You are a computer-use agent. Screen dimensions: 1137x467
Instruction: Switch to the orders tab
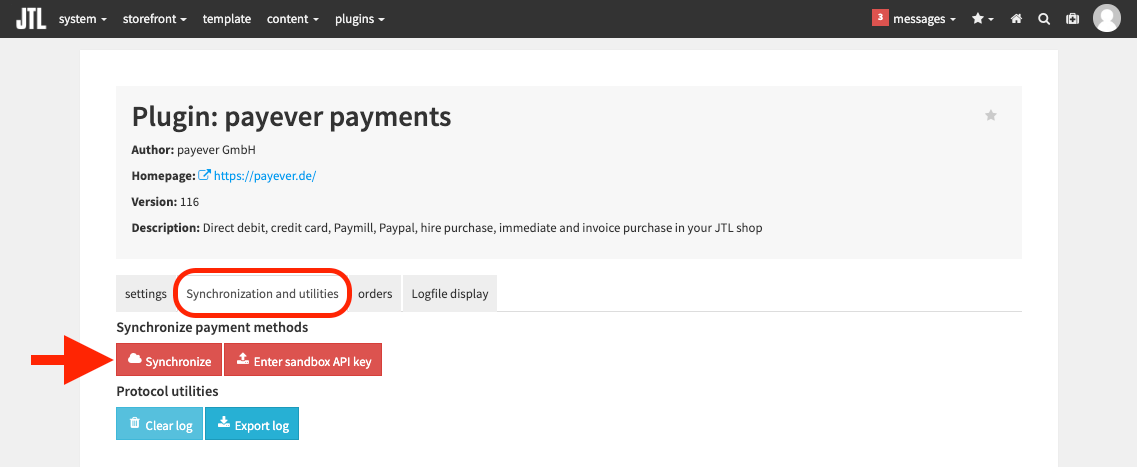(375, 294)
